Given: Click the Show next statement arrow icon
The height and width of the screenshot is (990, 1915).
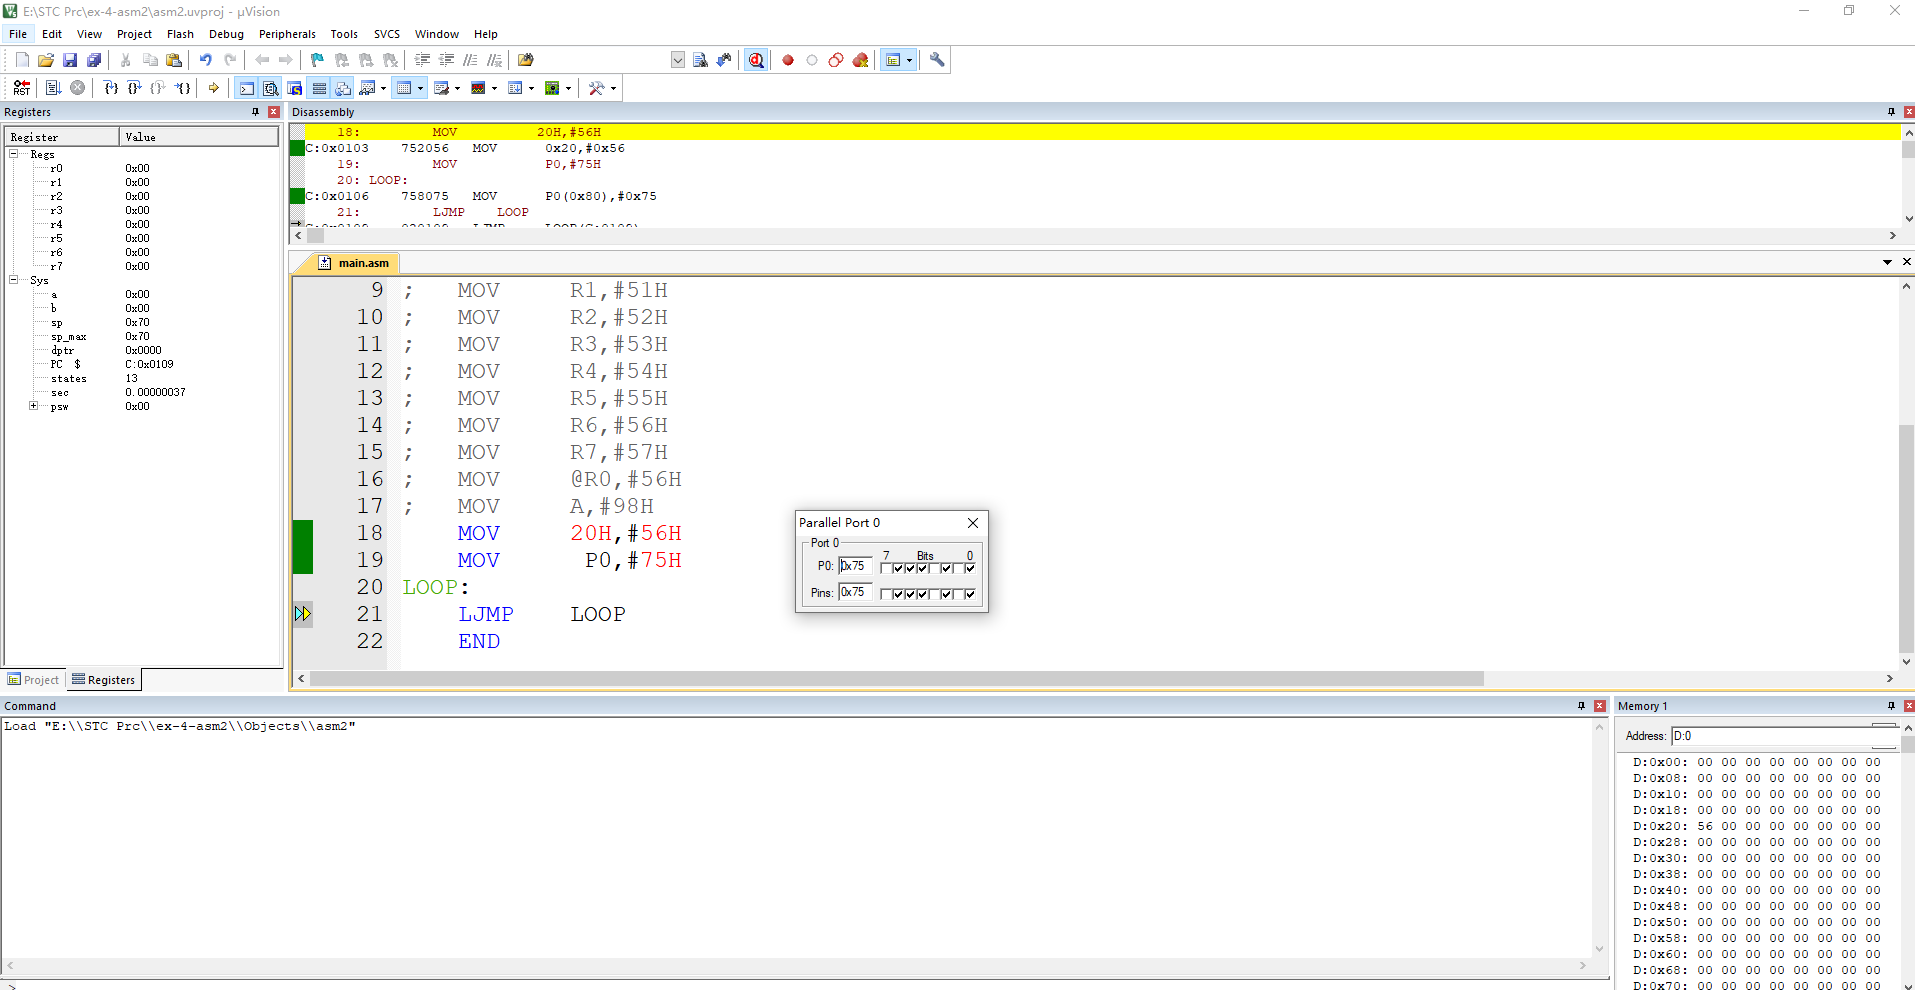Looking at the screenshot, I should click(x=213, y=88).
